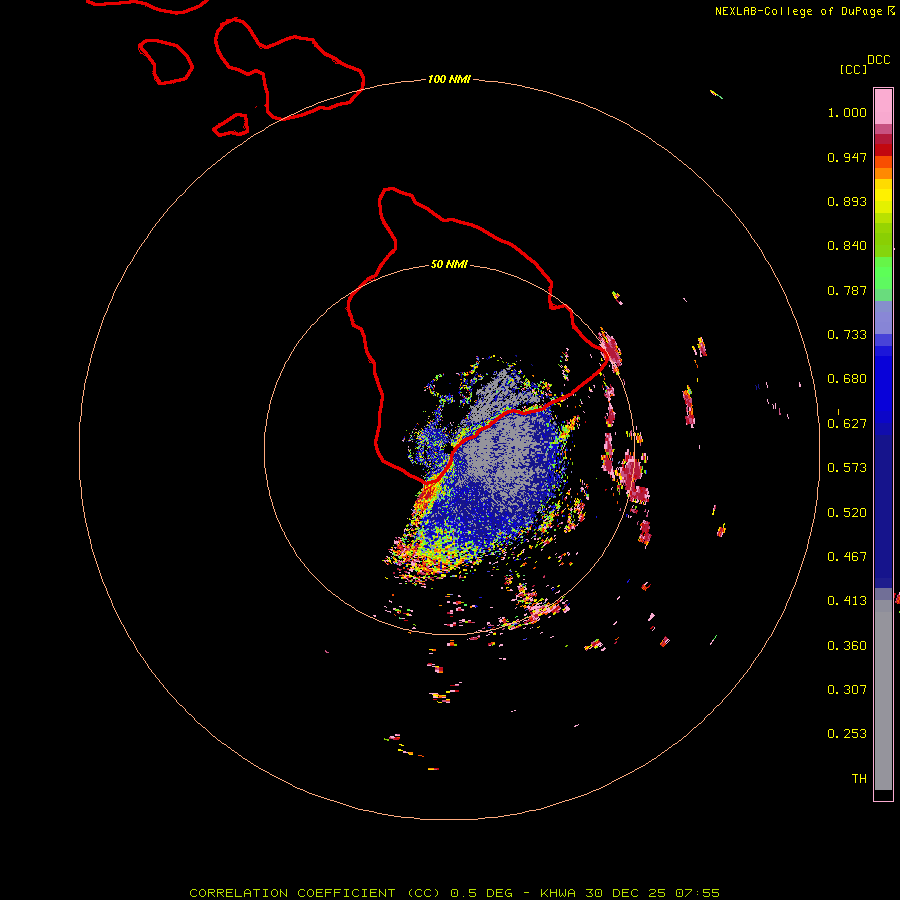Click the DCC label above the color bar
900x900 pixels.
[878, 60]
